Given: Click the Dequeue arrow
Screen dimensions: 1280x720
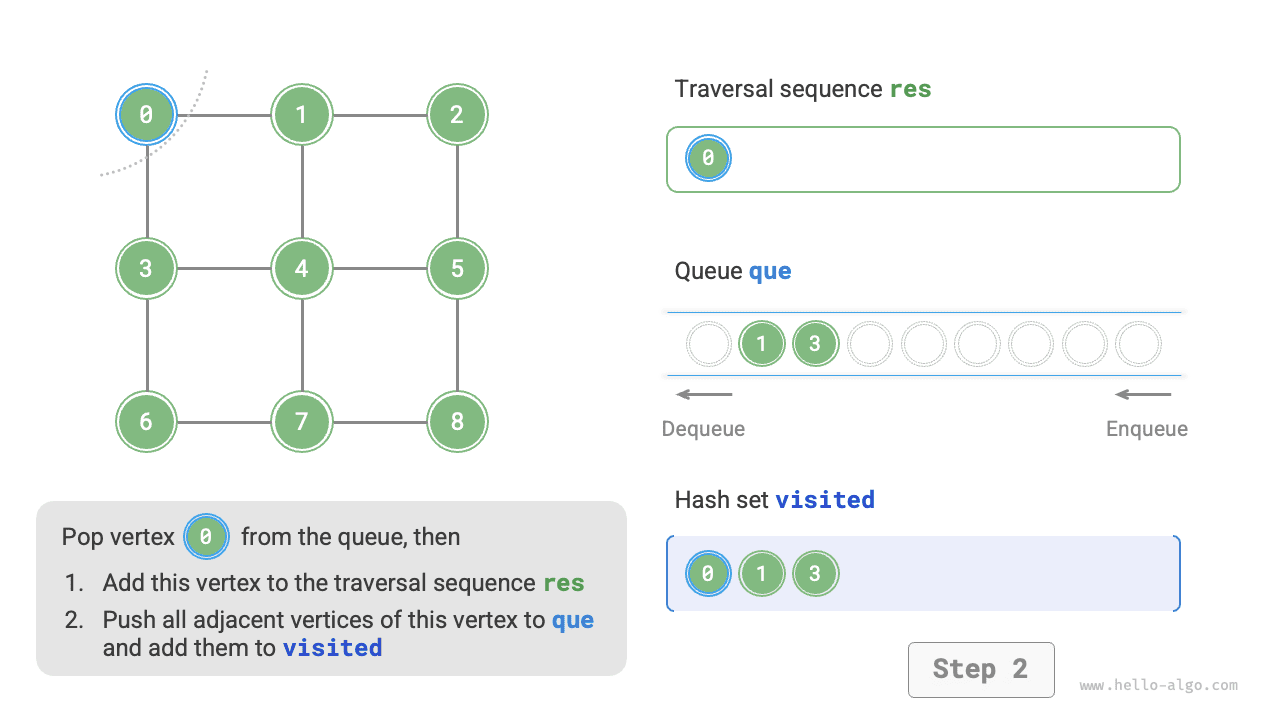Looking at the screenshot, I should pyautogui.click(x=704, y=395).
